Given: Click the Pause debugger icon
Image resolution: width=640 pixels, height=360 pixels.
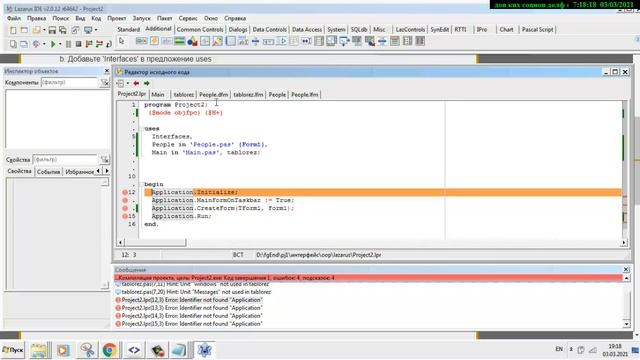Looking at the screenshot, I should click(68, 44).
